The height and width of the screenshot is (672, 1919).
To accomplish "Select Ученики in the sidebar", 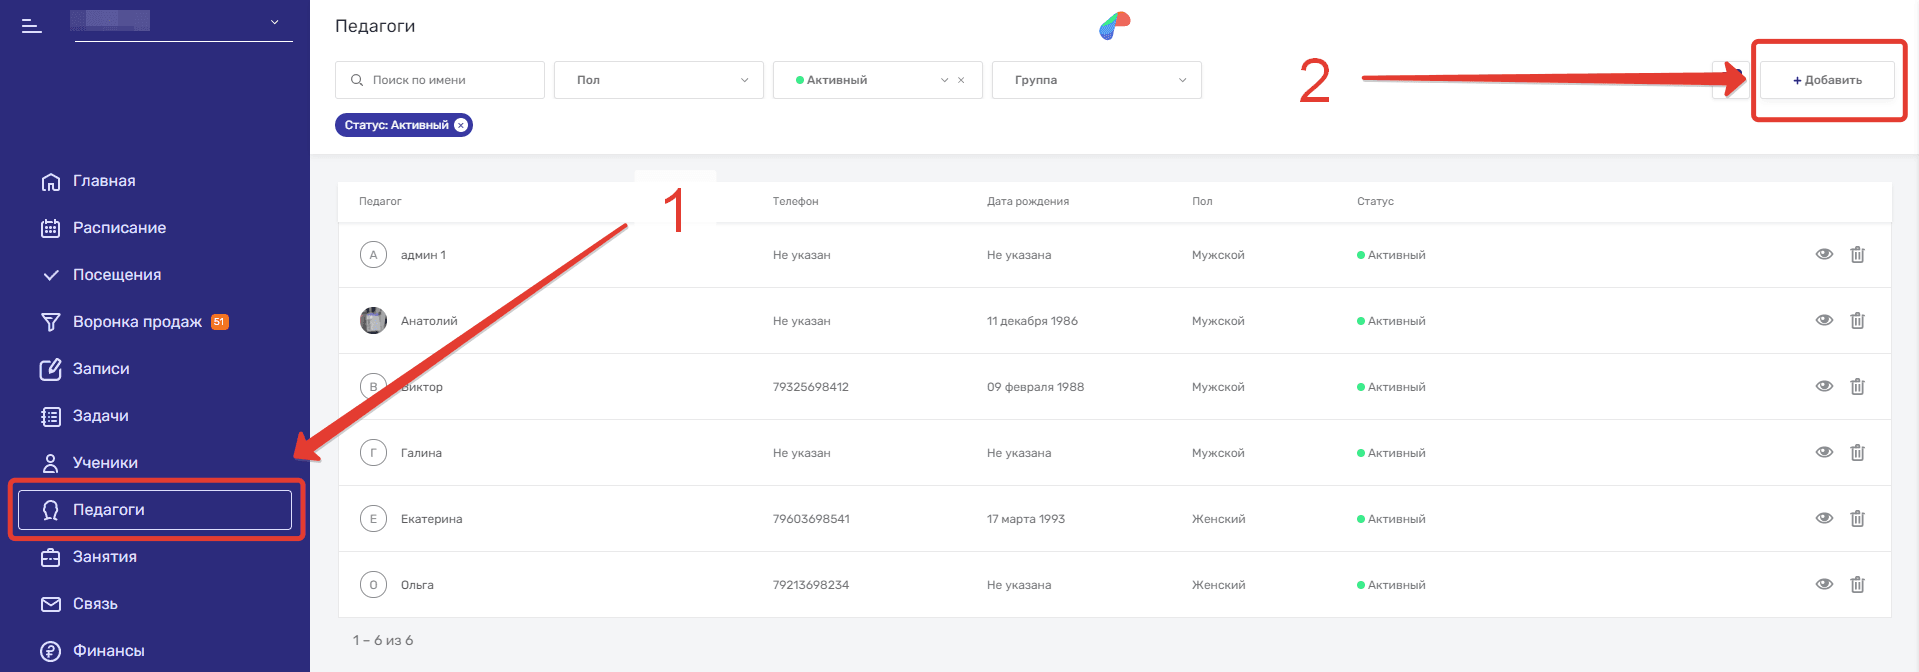I will tap(105, 463).
